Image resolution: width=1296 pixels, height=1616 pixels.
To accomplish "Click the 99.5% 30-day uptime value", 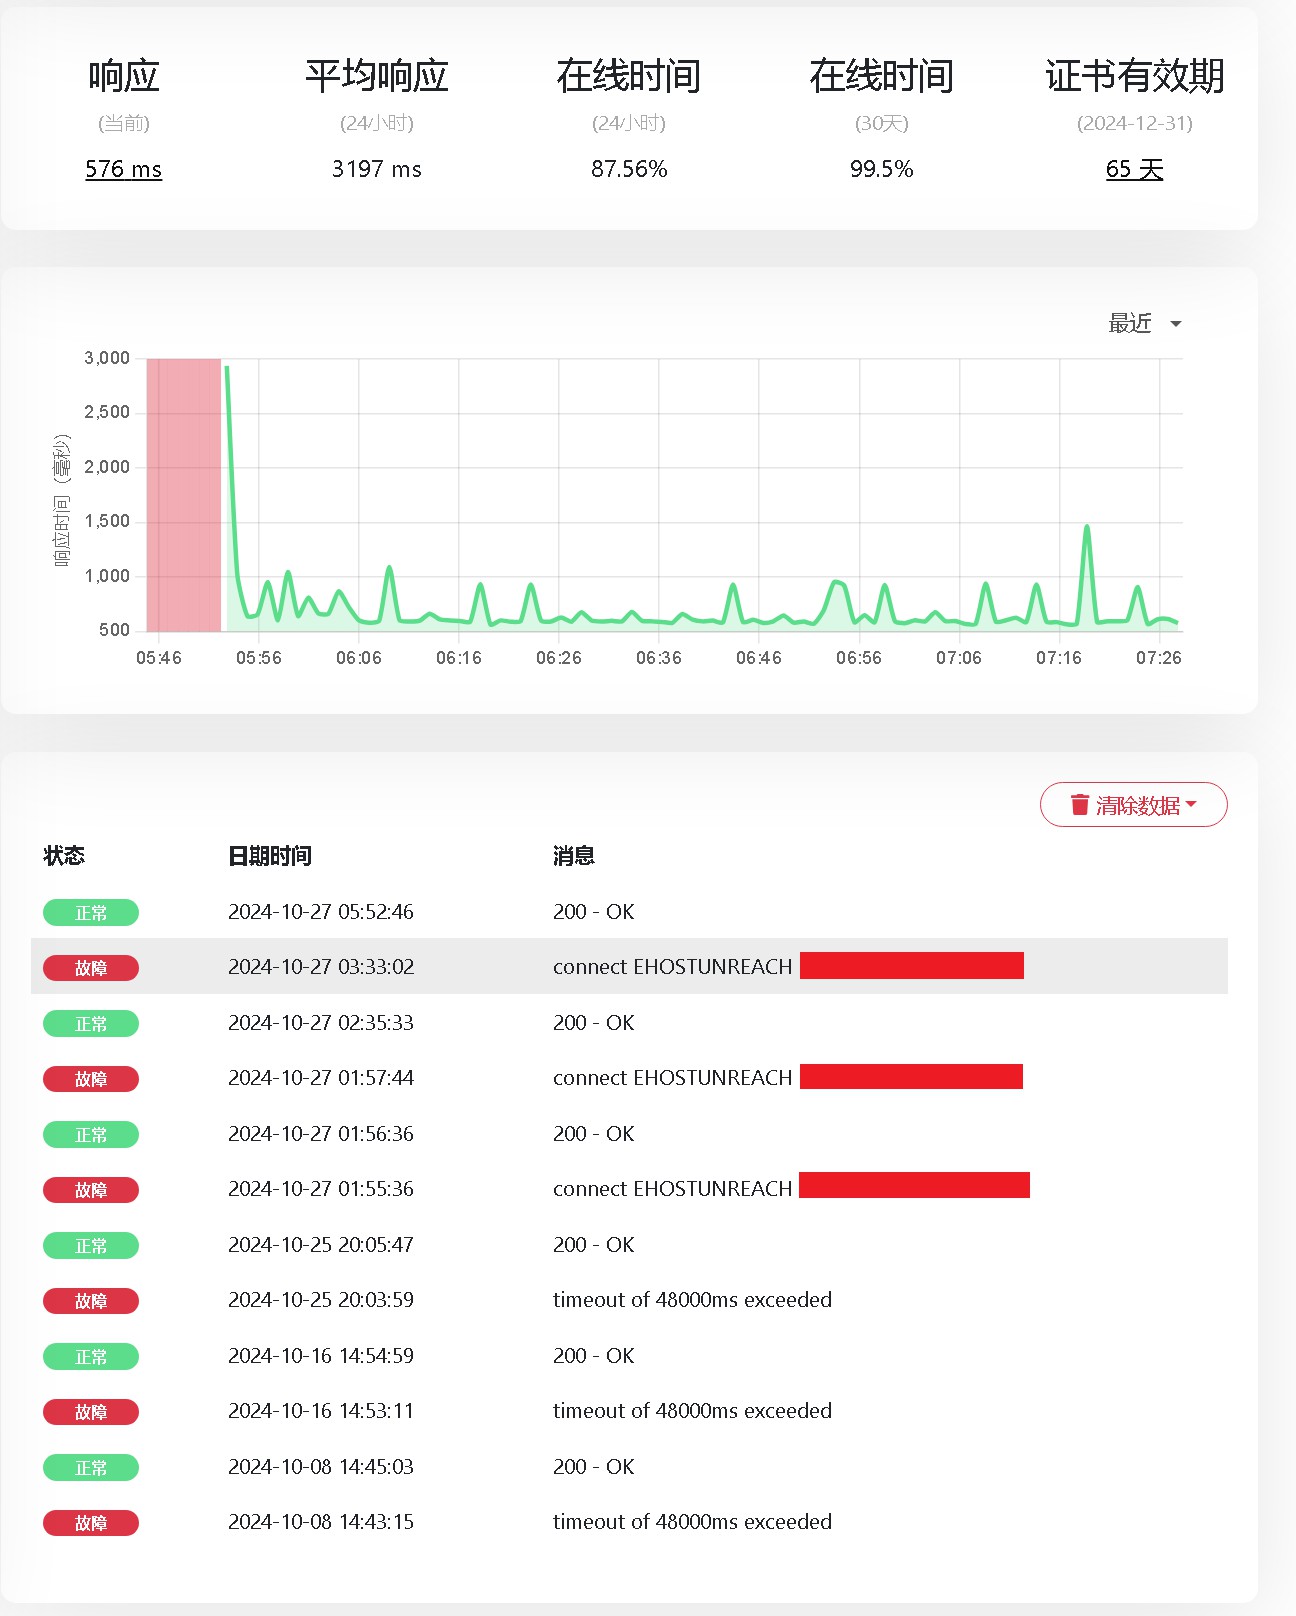I will coord(882,169).
